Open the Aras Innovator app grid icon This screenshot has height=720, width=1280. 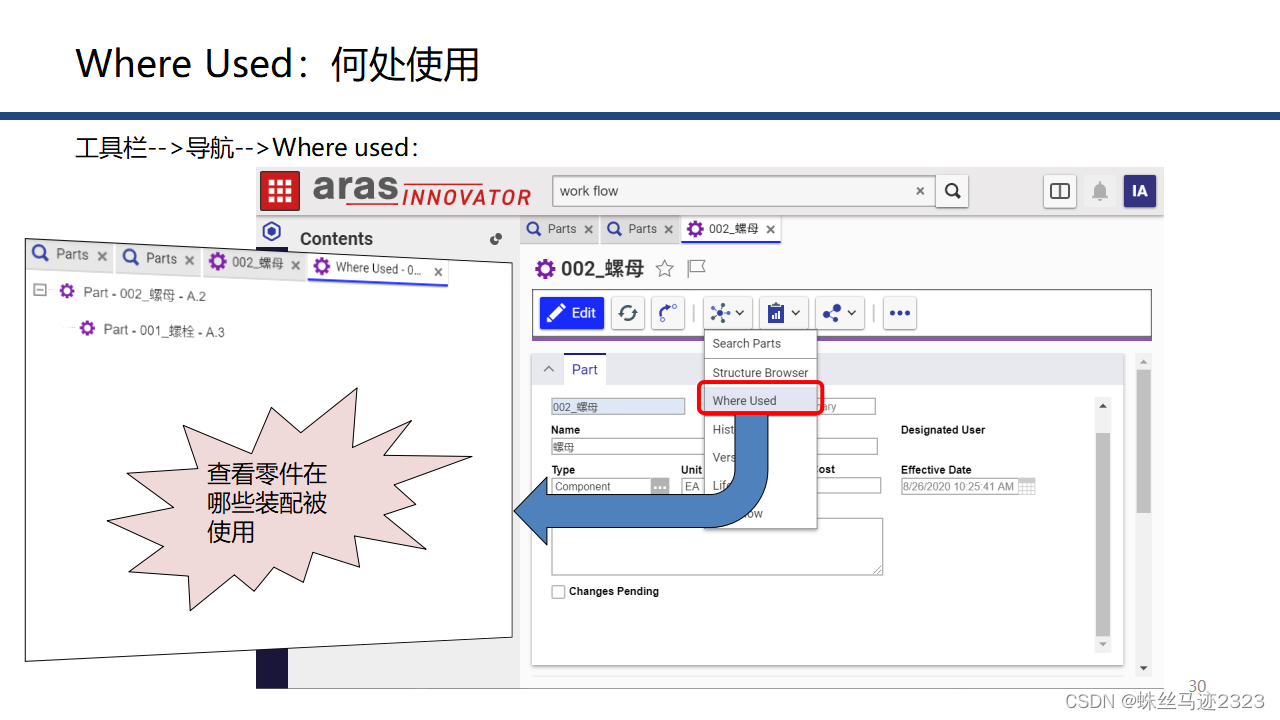tap(279, 190)
